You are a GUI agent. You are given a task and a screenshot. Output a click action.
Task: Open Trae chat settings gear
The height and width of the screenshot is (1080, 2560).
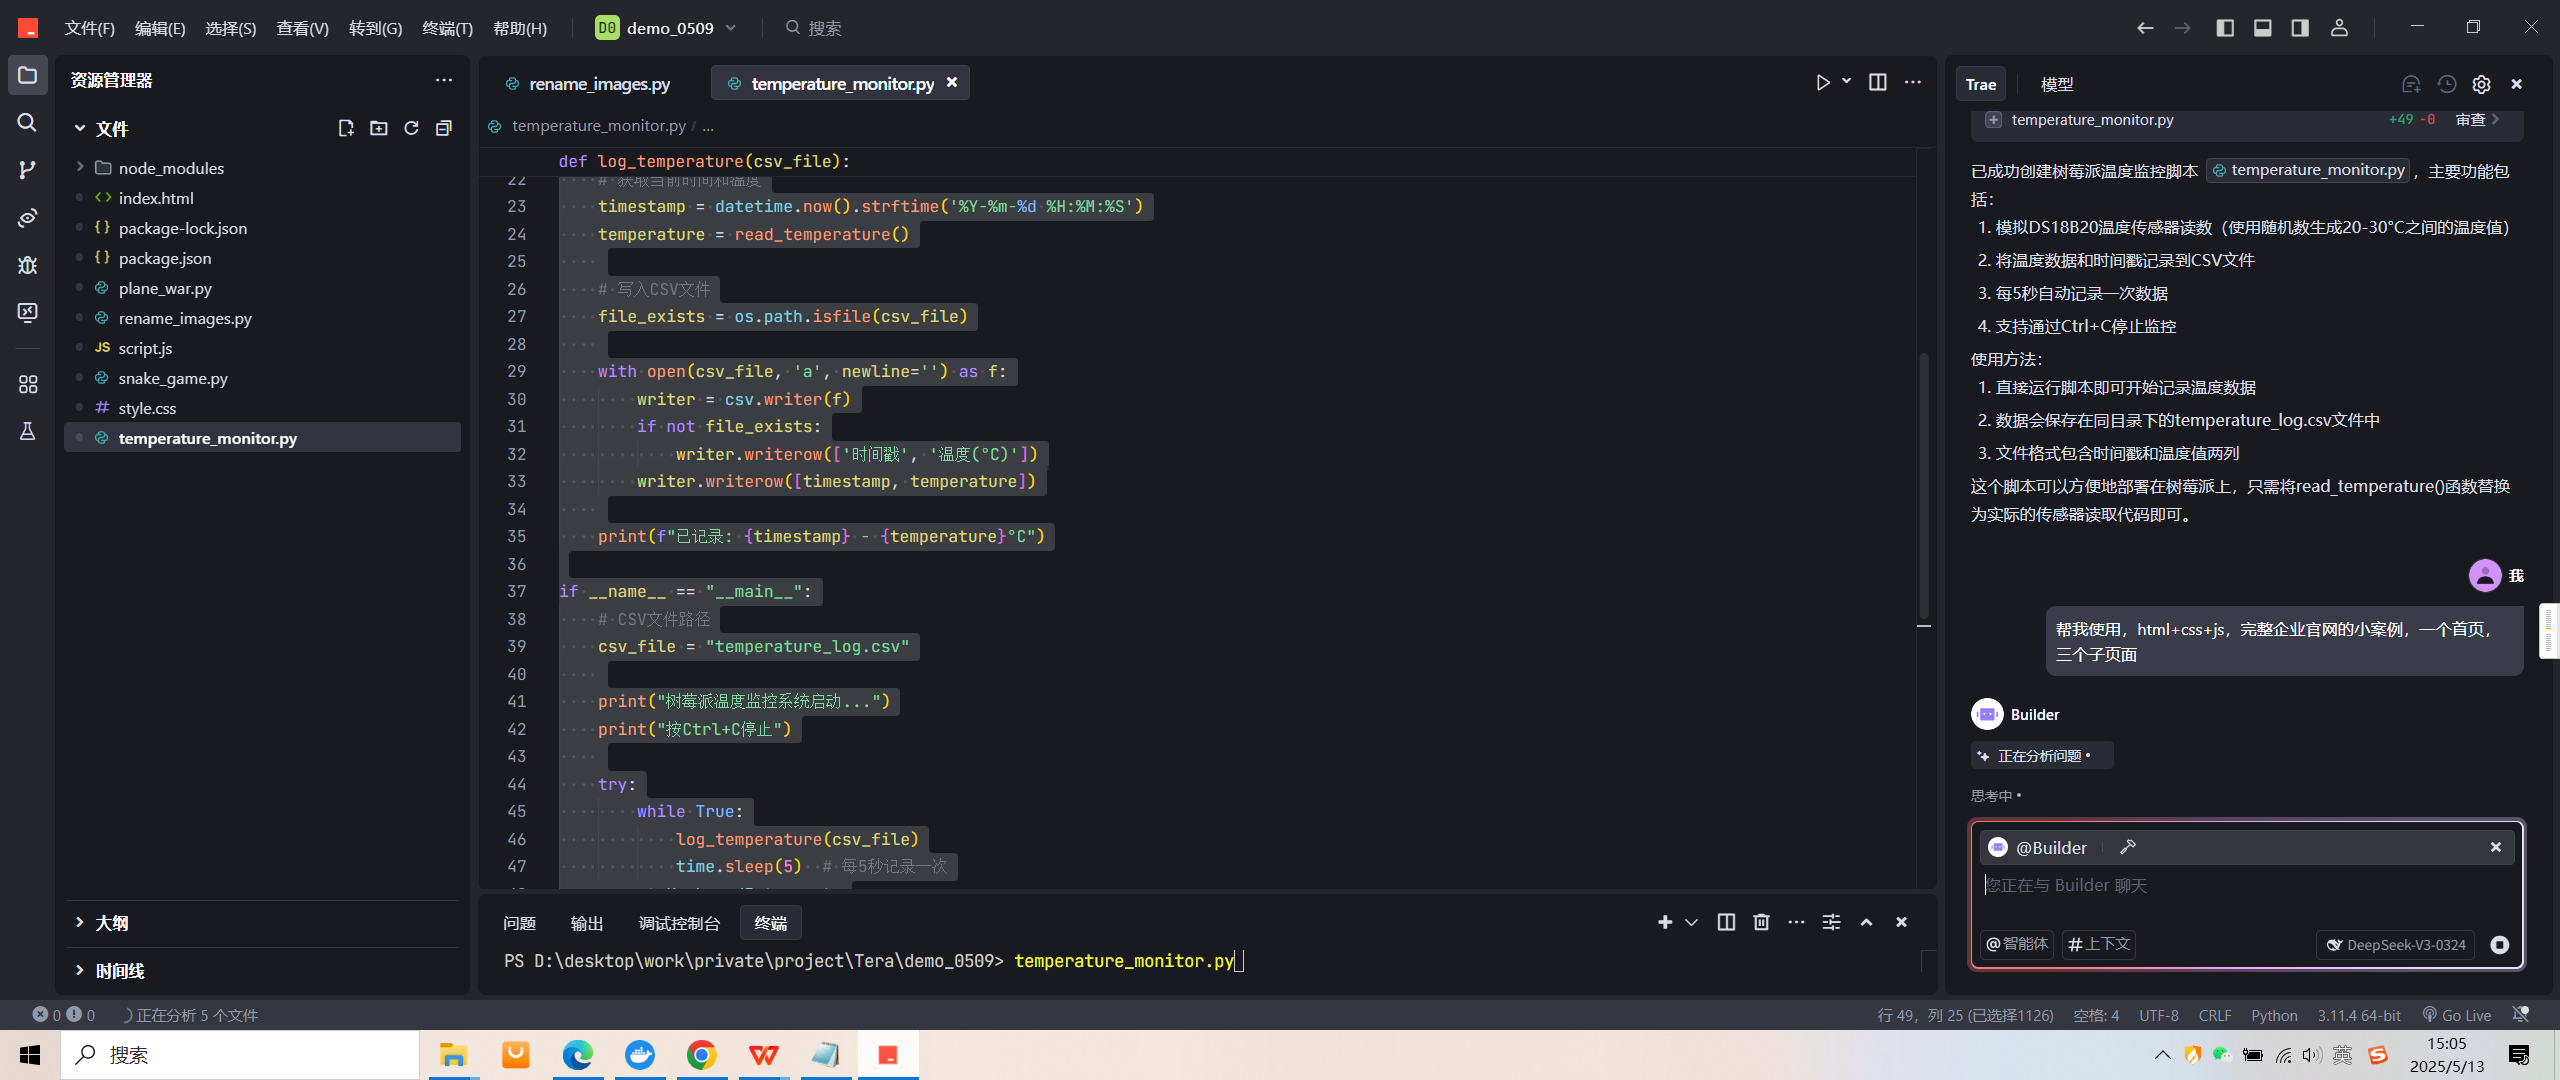(x=2481, y=84)
